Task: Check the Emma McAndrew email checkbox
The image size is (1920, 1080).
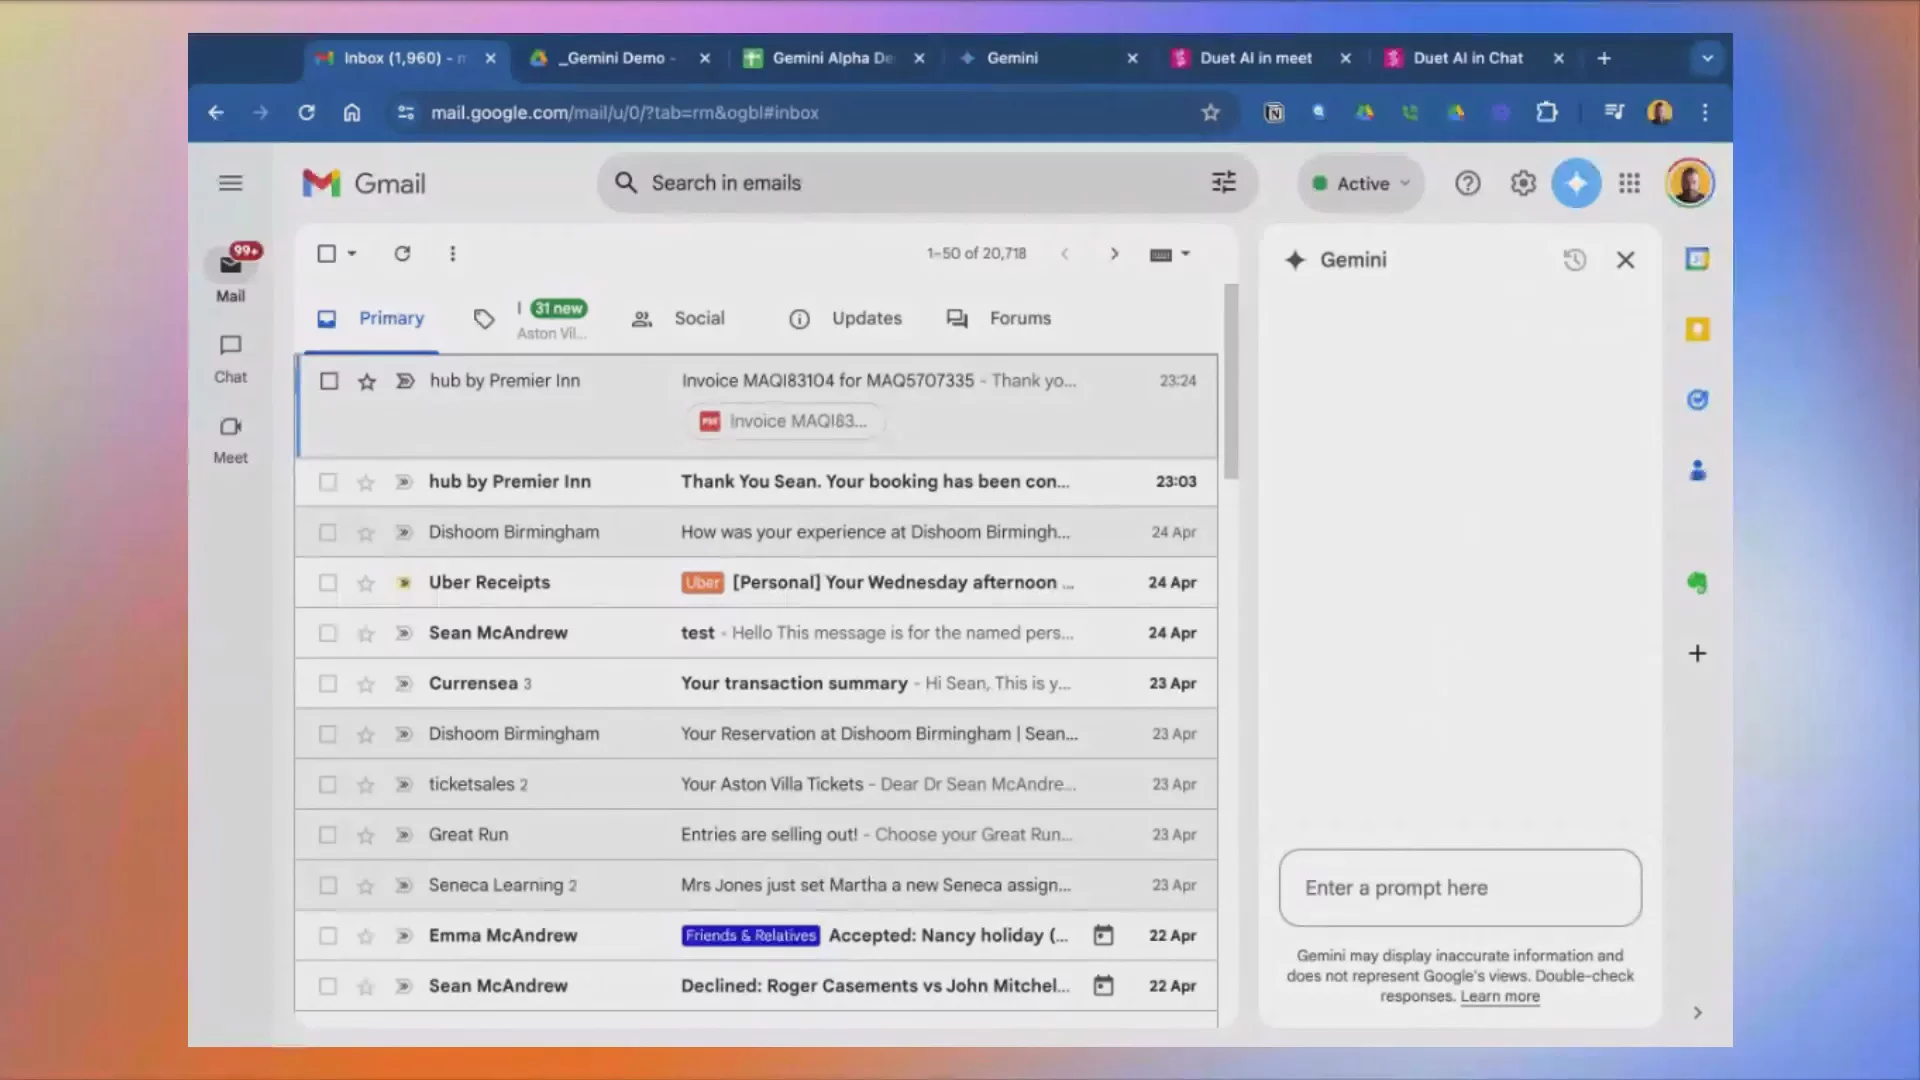Action: [x=327, y=936]
